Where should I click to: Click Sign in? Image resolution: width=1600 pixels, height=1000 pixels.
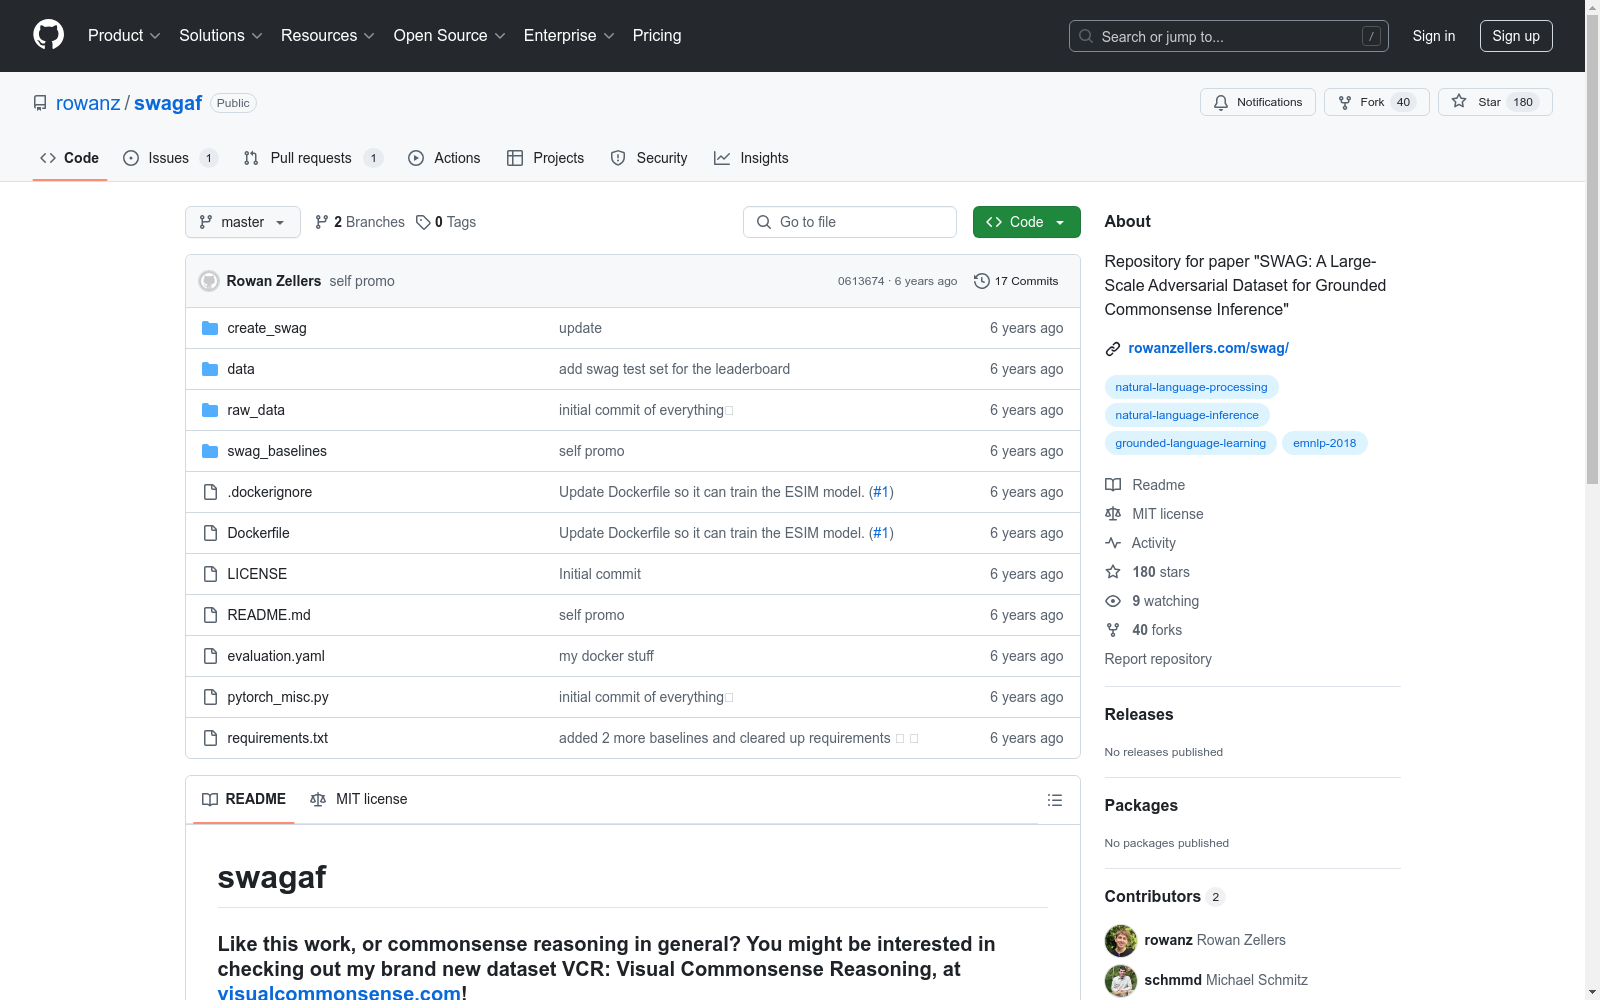point(1434,36)
